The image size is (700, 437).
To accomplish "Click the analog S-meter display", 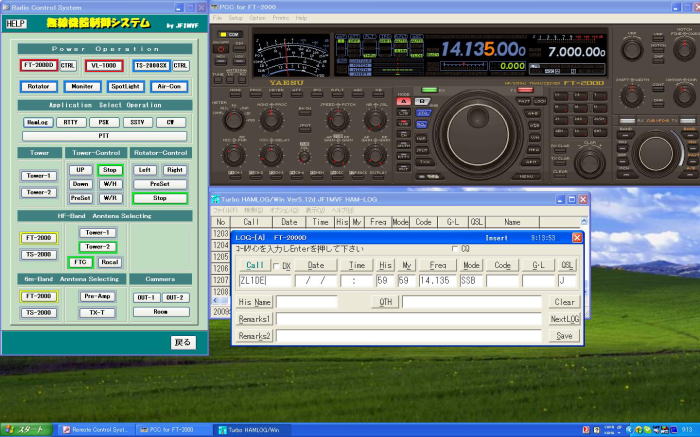I will [x=291, y=55].
